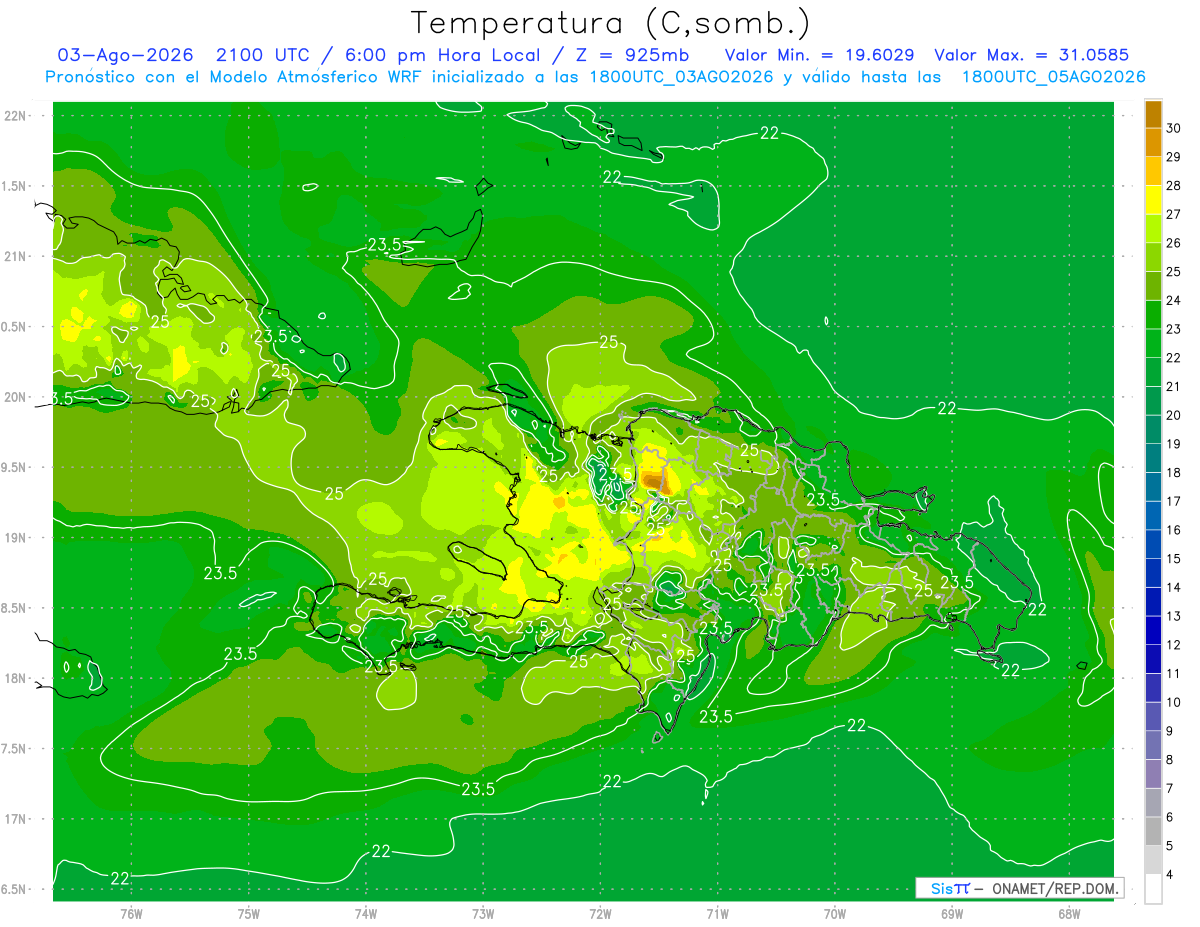The height and width of the screenshot is (927, 1200).
Task: Click the yellow legend swatch between 27 and 28
Action: coord(1153,200)
